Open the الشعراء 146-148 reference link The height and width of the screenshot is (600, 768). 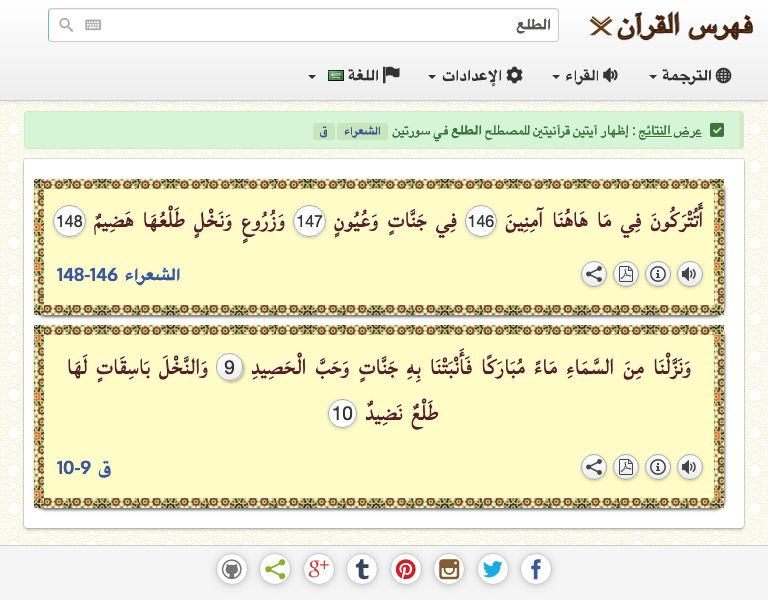pos(118,275)
